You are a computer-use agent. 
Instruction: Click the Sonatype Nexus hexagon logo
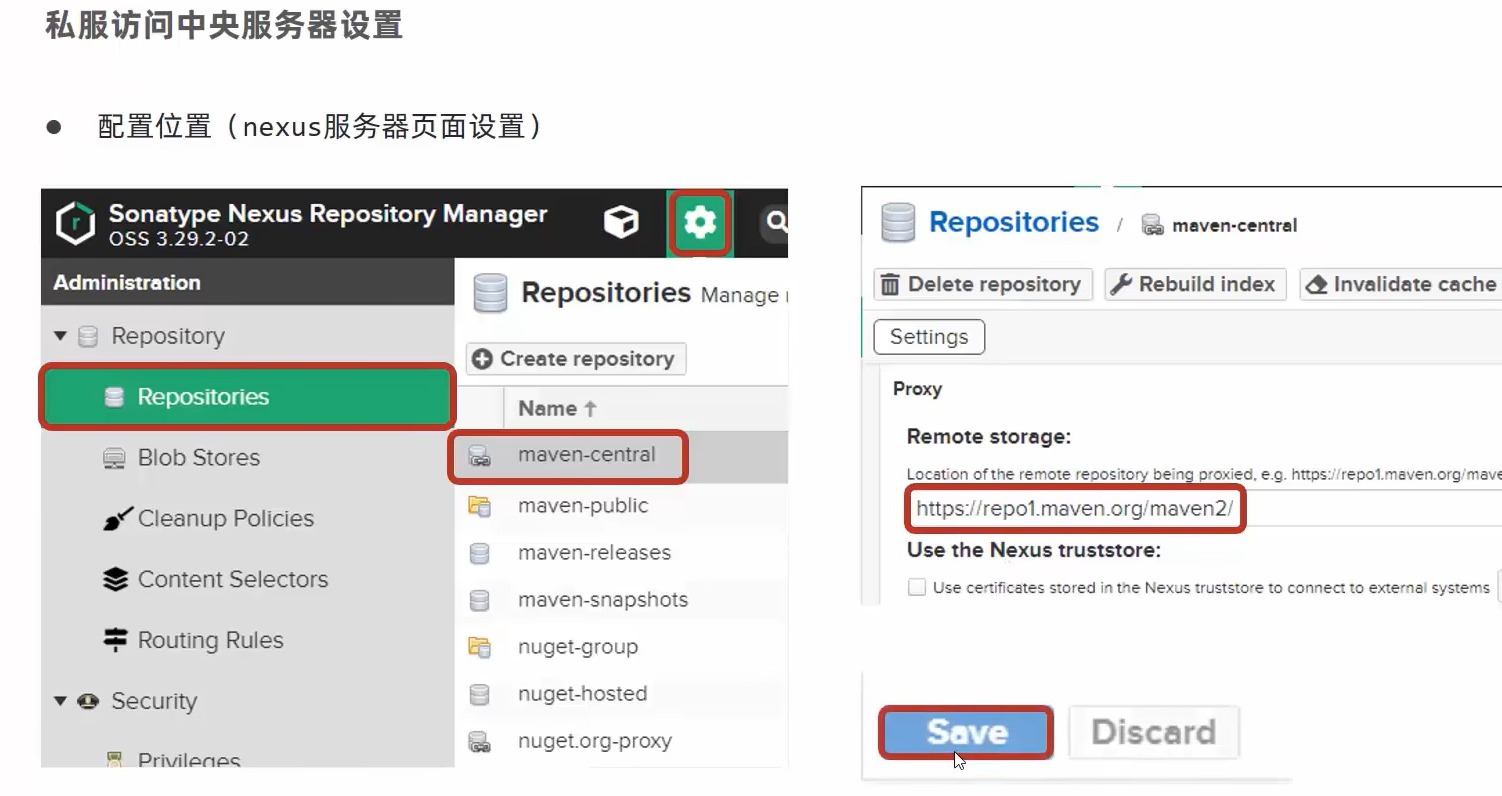tap(75, 222)
